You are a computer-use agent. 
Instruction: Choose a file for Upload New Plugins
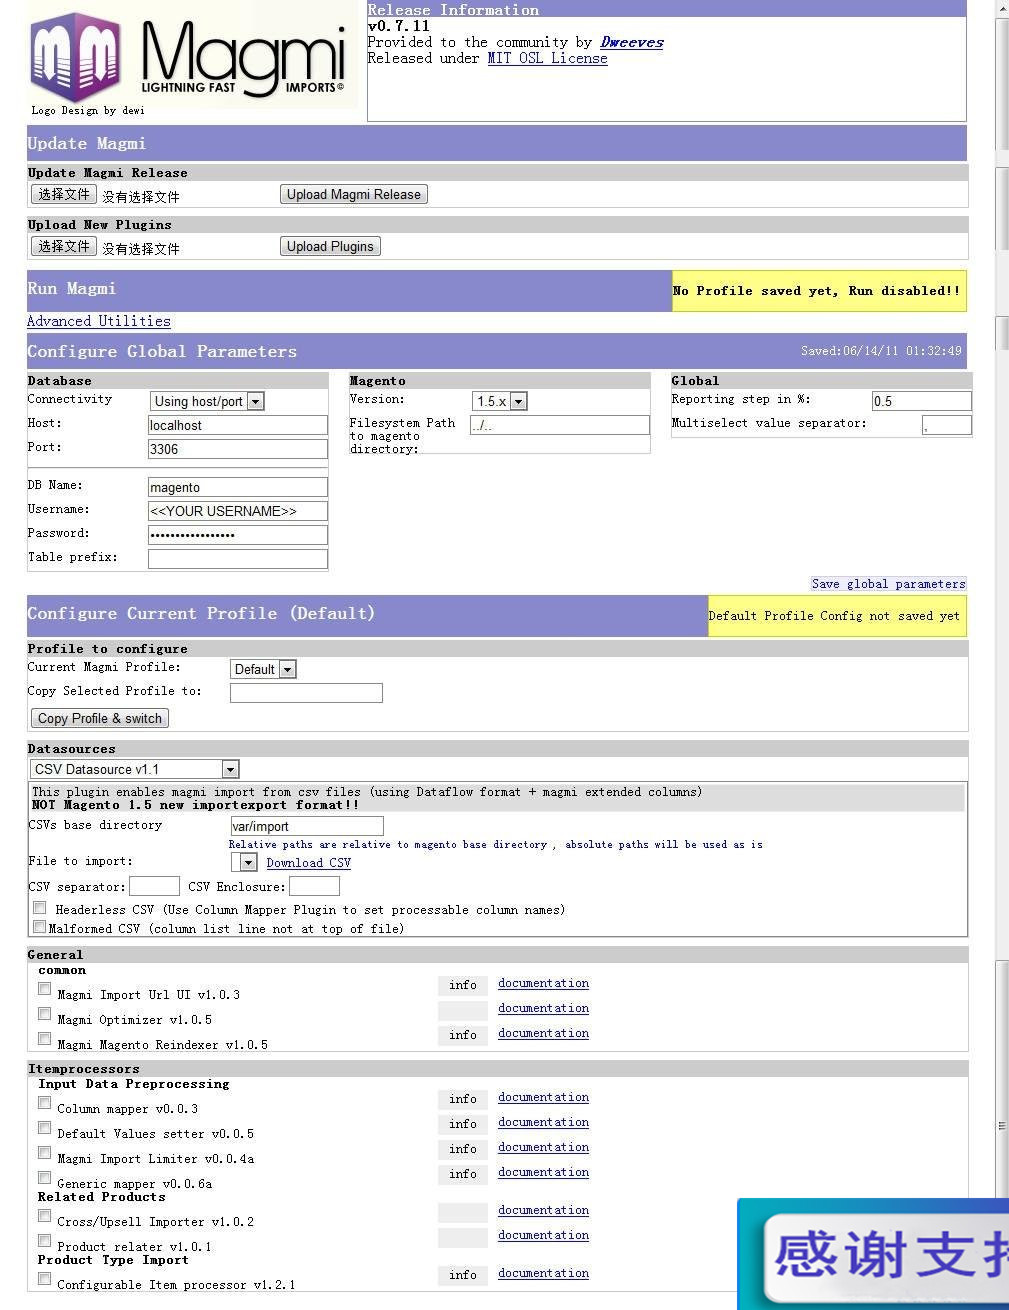click(x=64, y=246)
